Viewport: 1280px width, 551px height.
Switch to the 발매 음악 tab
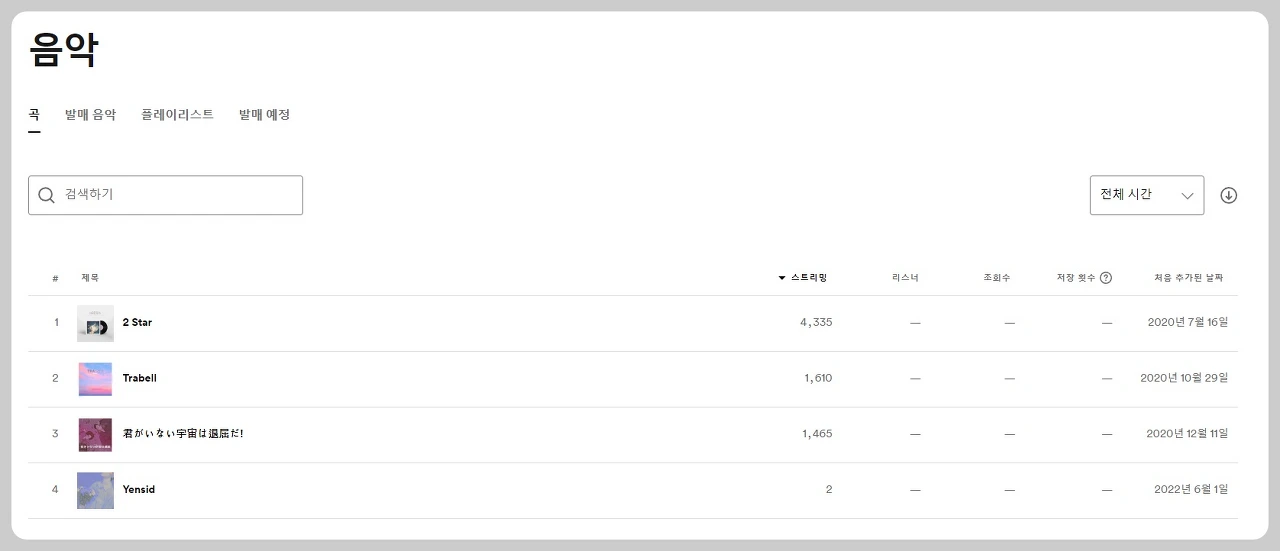tap(90, 115)
